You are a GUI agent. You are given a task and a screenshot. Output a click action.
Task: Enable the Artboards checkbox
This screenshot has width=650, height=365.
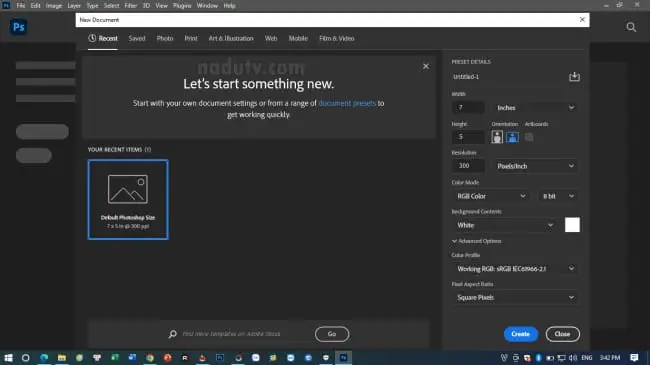529,137
